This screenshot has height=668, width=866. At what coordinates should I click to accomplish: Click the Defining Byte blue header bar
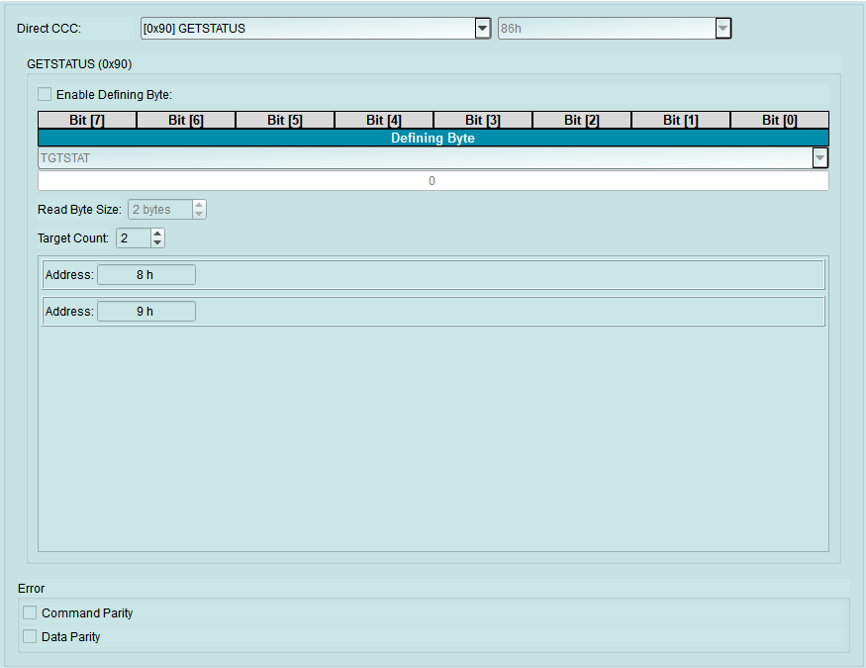(x=433, y=138)
